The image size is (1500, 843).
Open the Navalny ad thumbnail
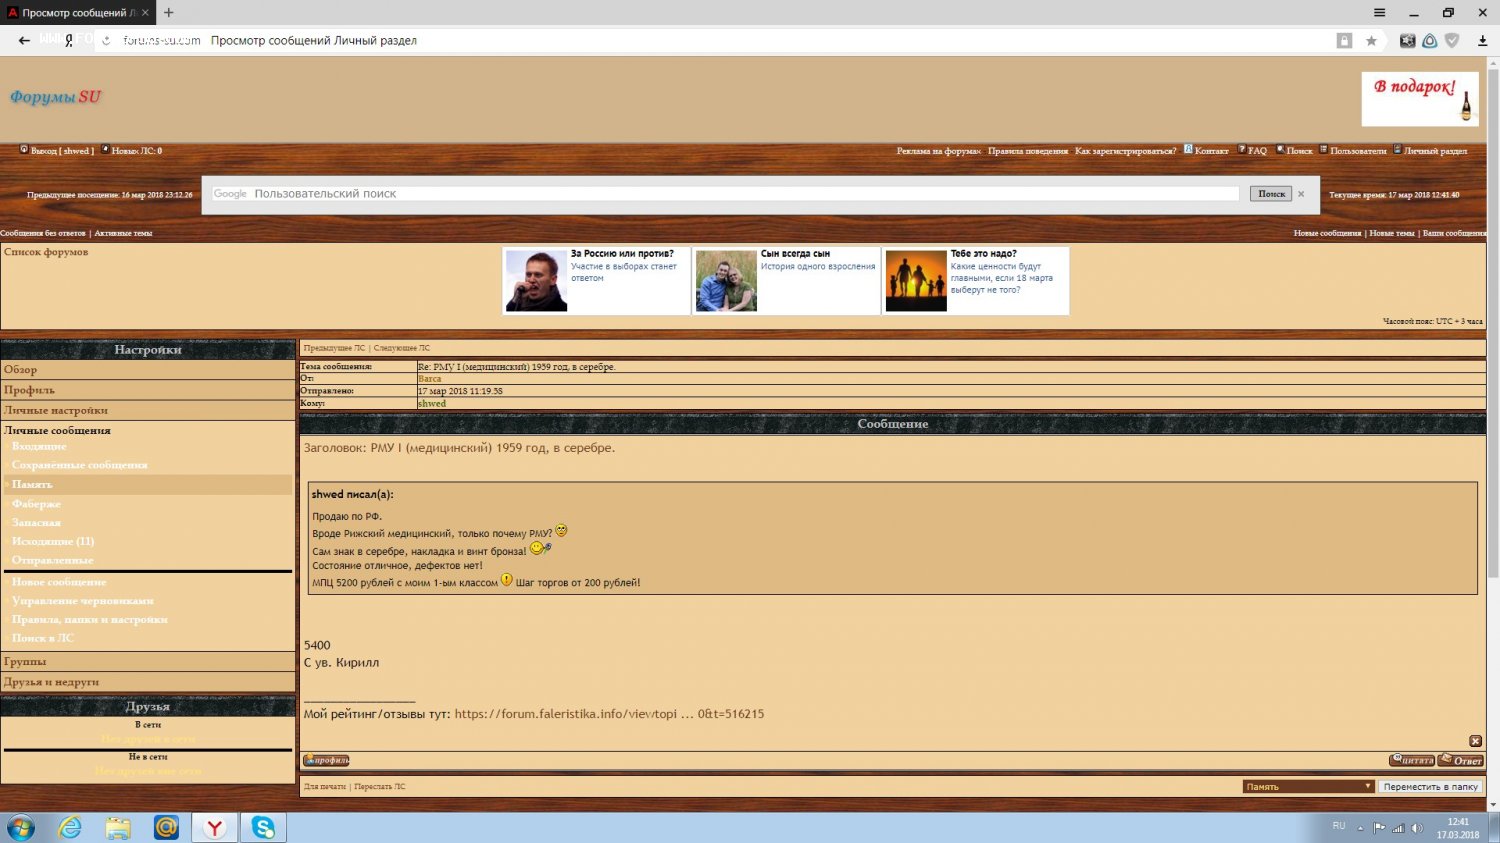(536, 281)
